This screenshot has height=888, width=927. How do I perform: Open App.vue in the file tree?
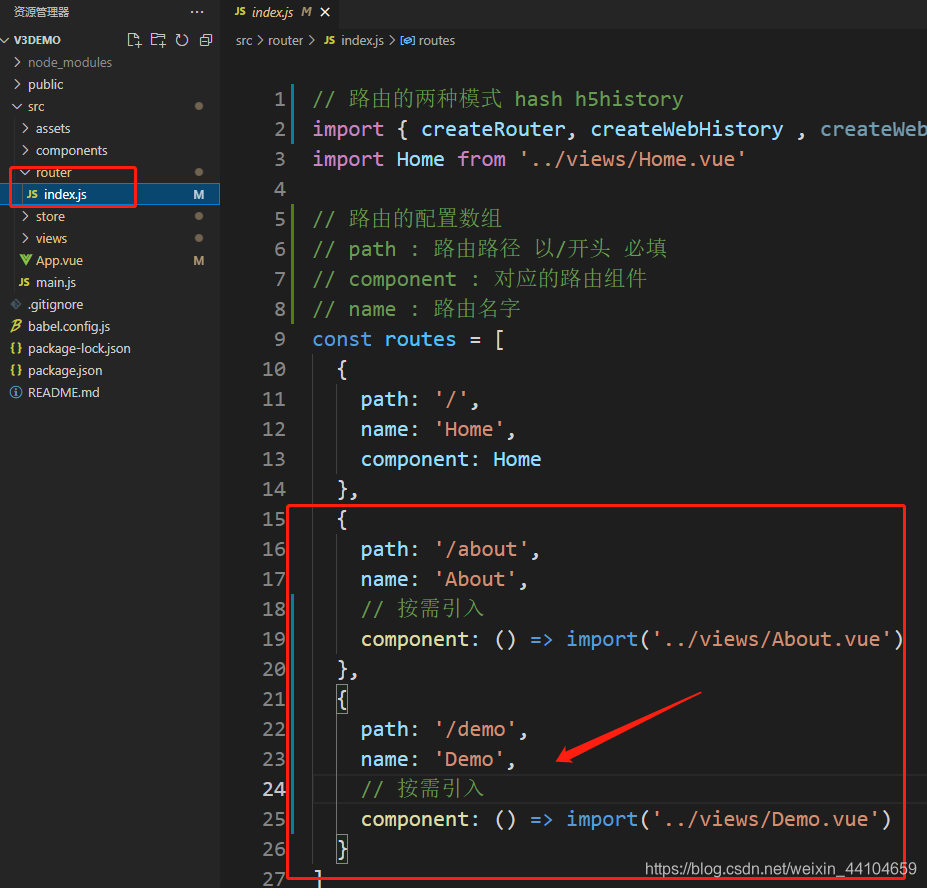[110, 261]
